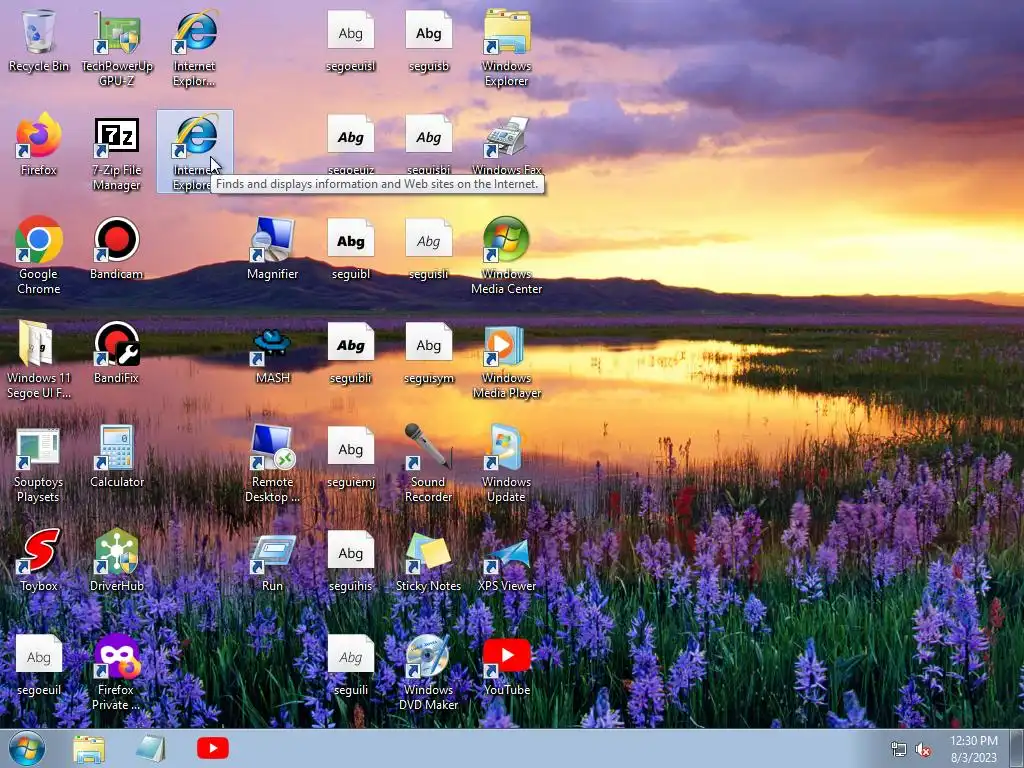Open the Sound Recorder shortcut
1024x768 pixels.
(x=428, y=463)
